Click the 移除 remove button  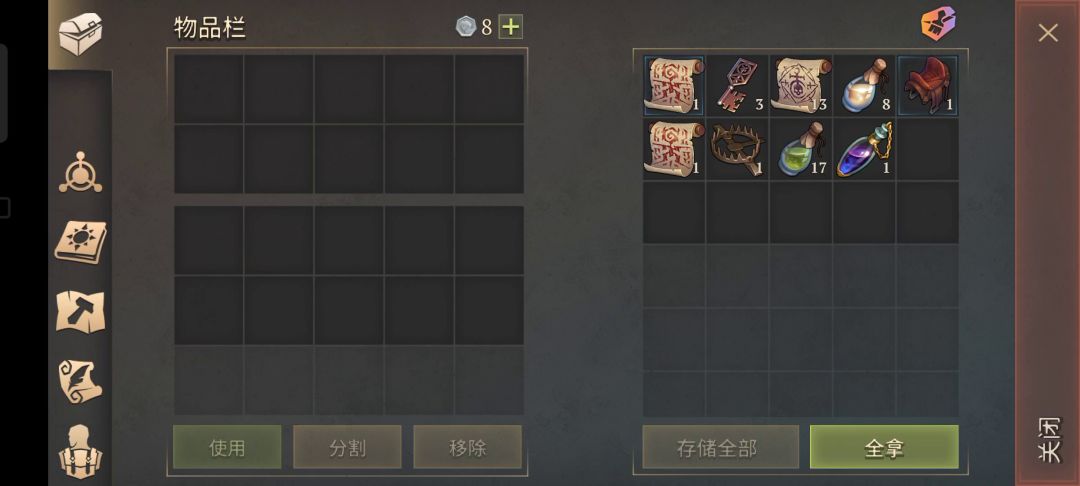coord(468,447)
